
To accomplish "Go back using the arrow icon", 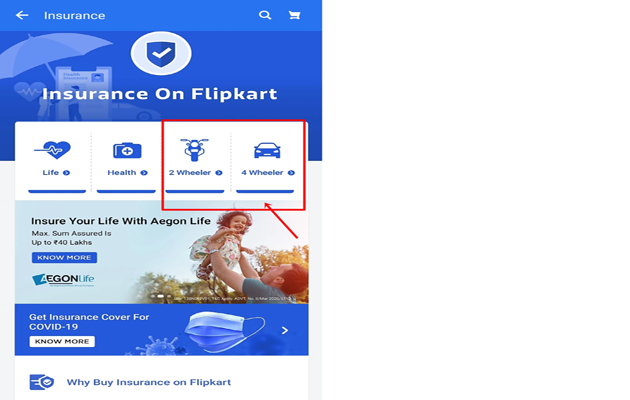I will tap(22, 15).
